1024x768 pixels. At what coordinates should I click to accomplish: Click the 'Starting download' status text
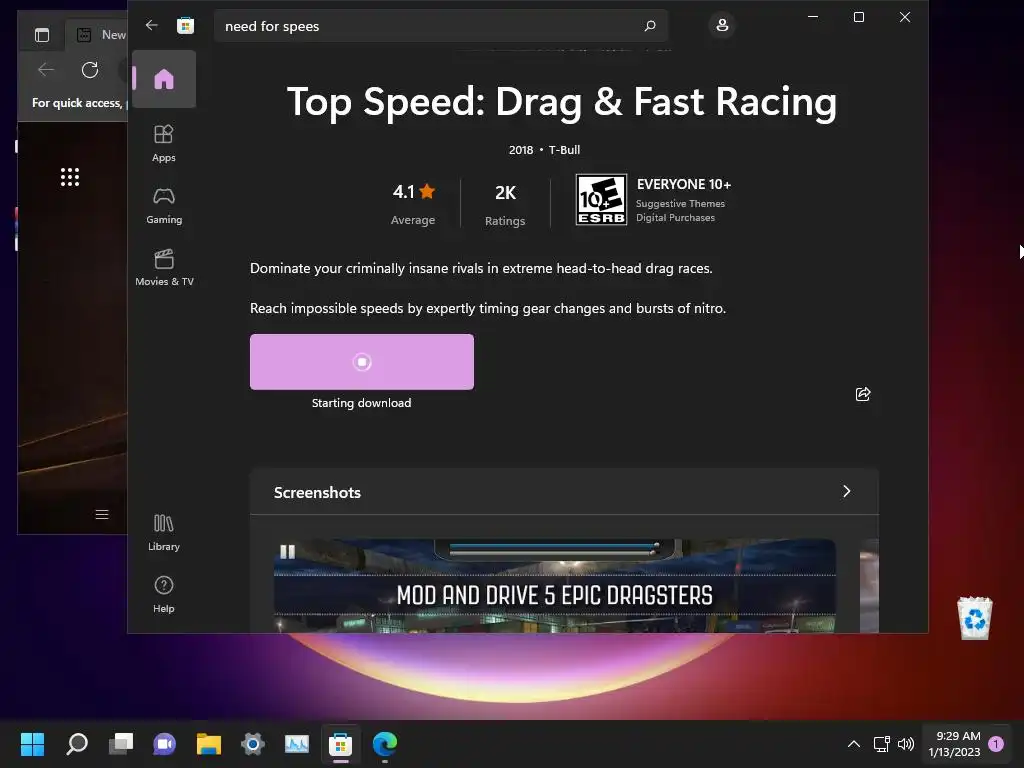(362, 403)
